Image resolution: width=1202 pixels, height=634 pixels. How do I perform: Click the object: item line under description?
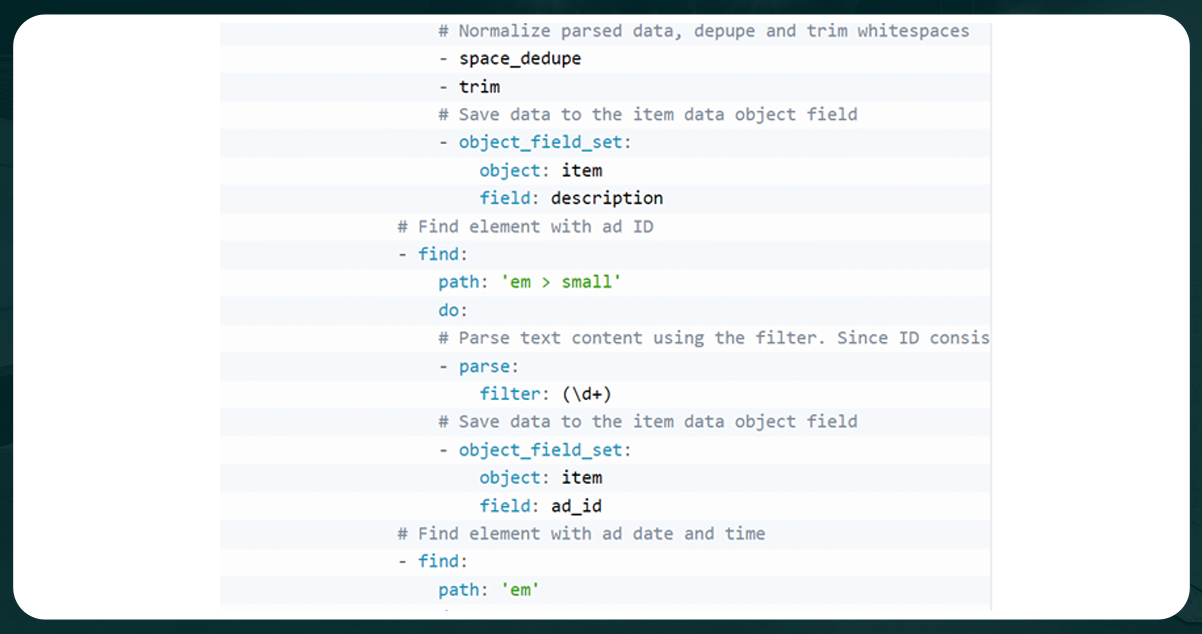click(541, 170)
